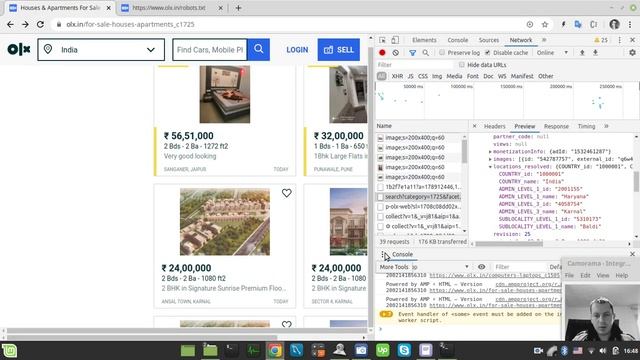Expand the monetizationInfo object
Image resolution: width=640 pixels, height=360 pixels.
coord(490,151)
